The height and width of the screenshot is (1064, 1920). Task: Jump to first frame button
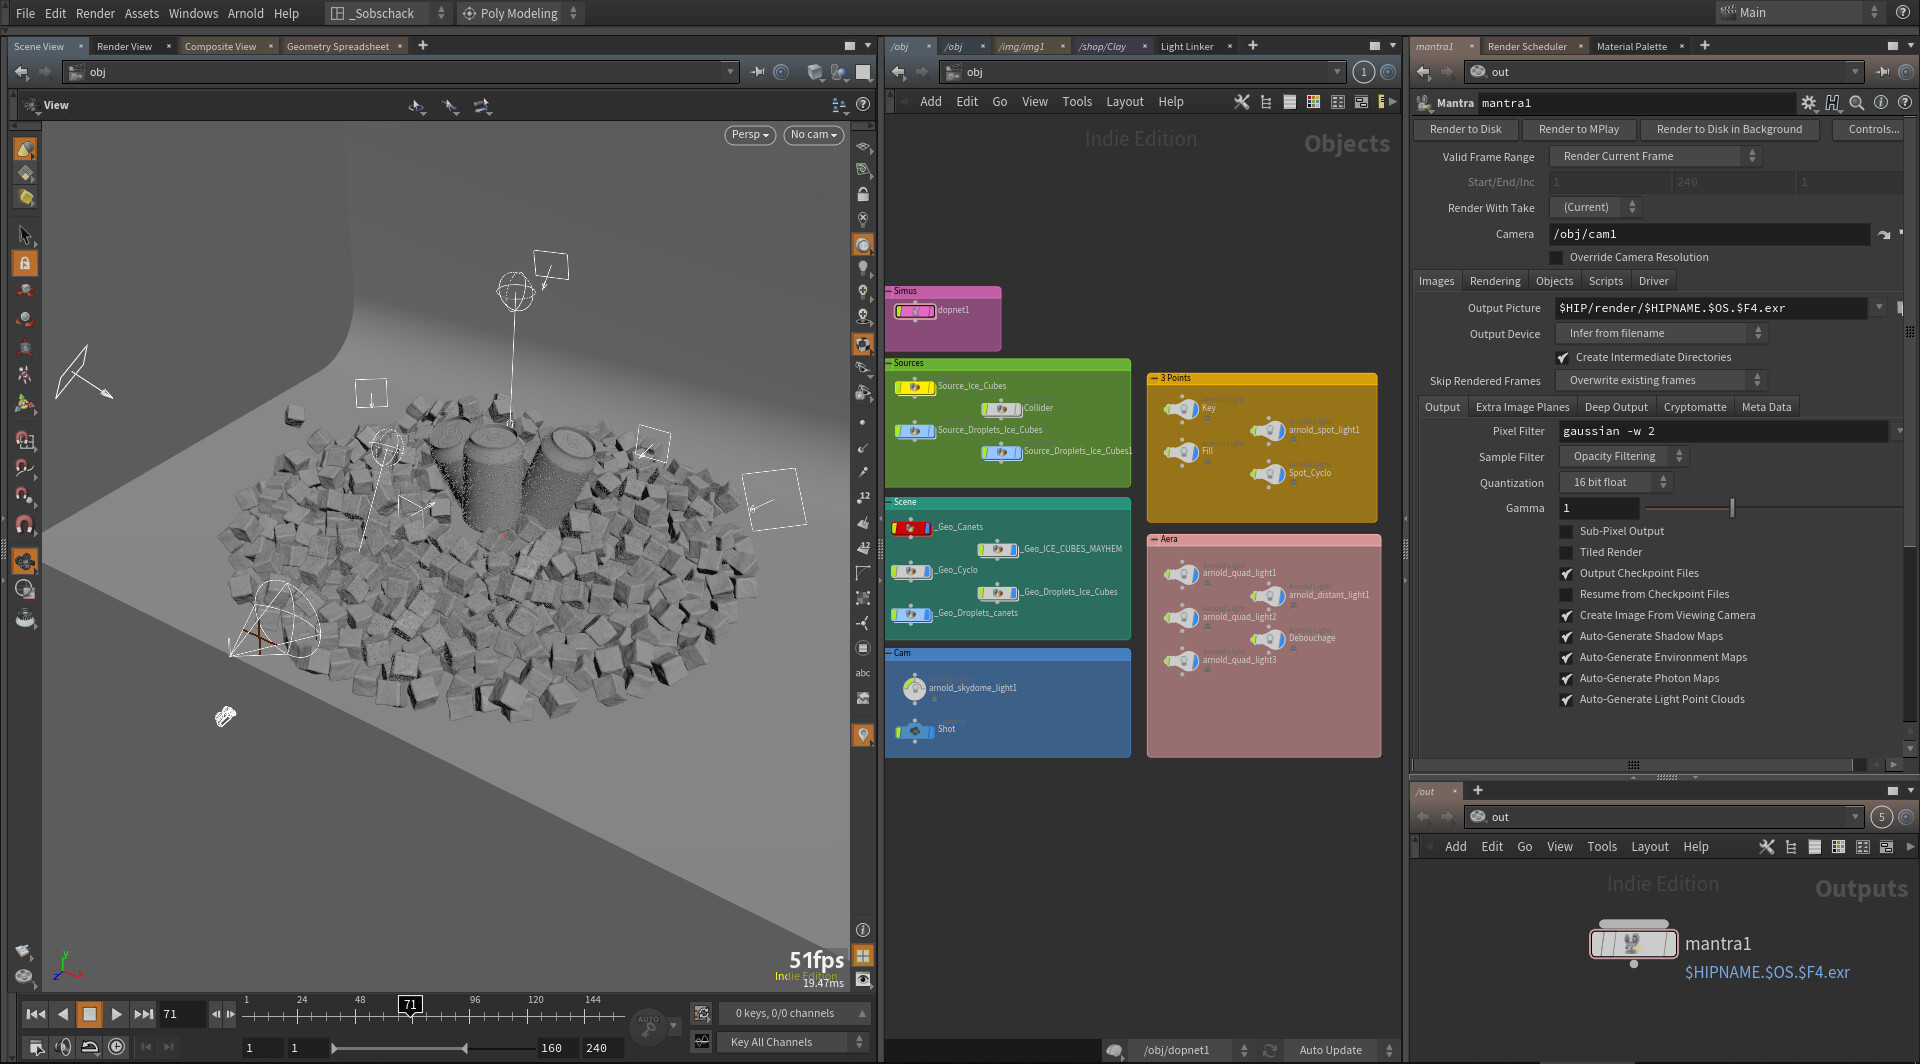(35, 1014)
